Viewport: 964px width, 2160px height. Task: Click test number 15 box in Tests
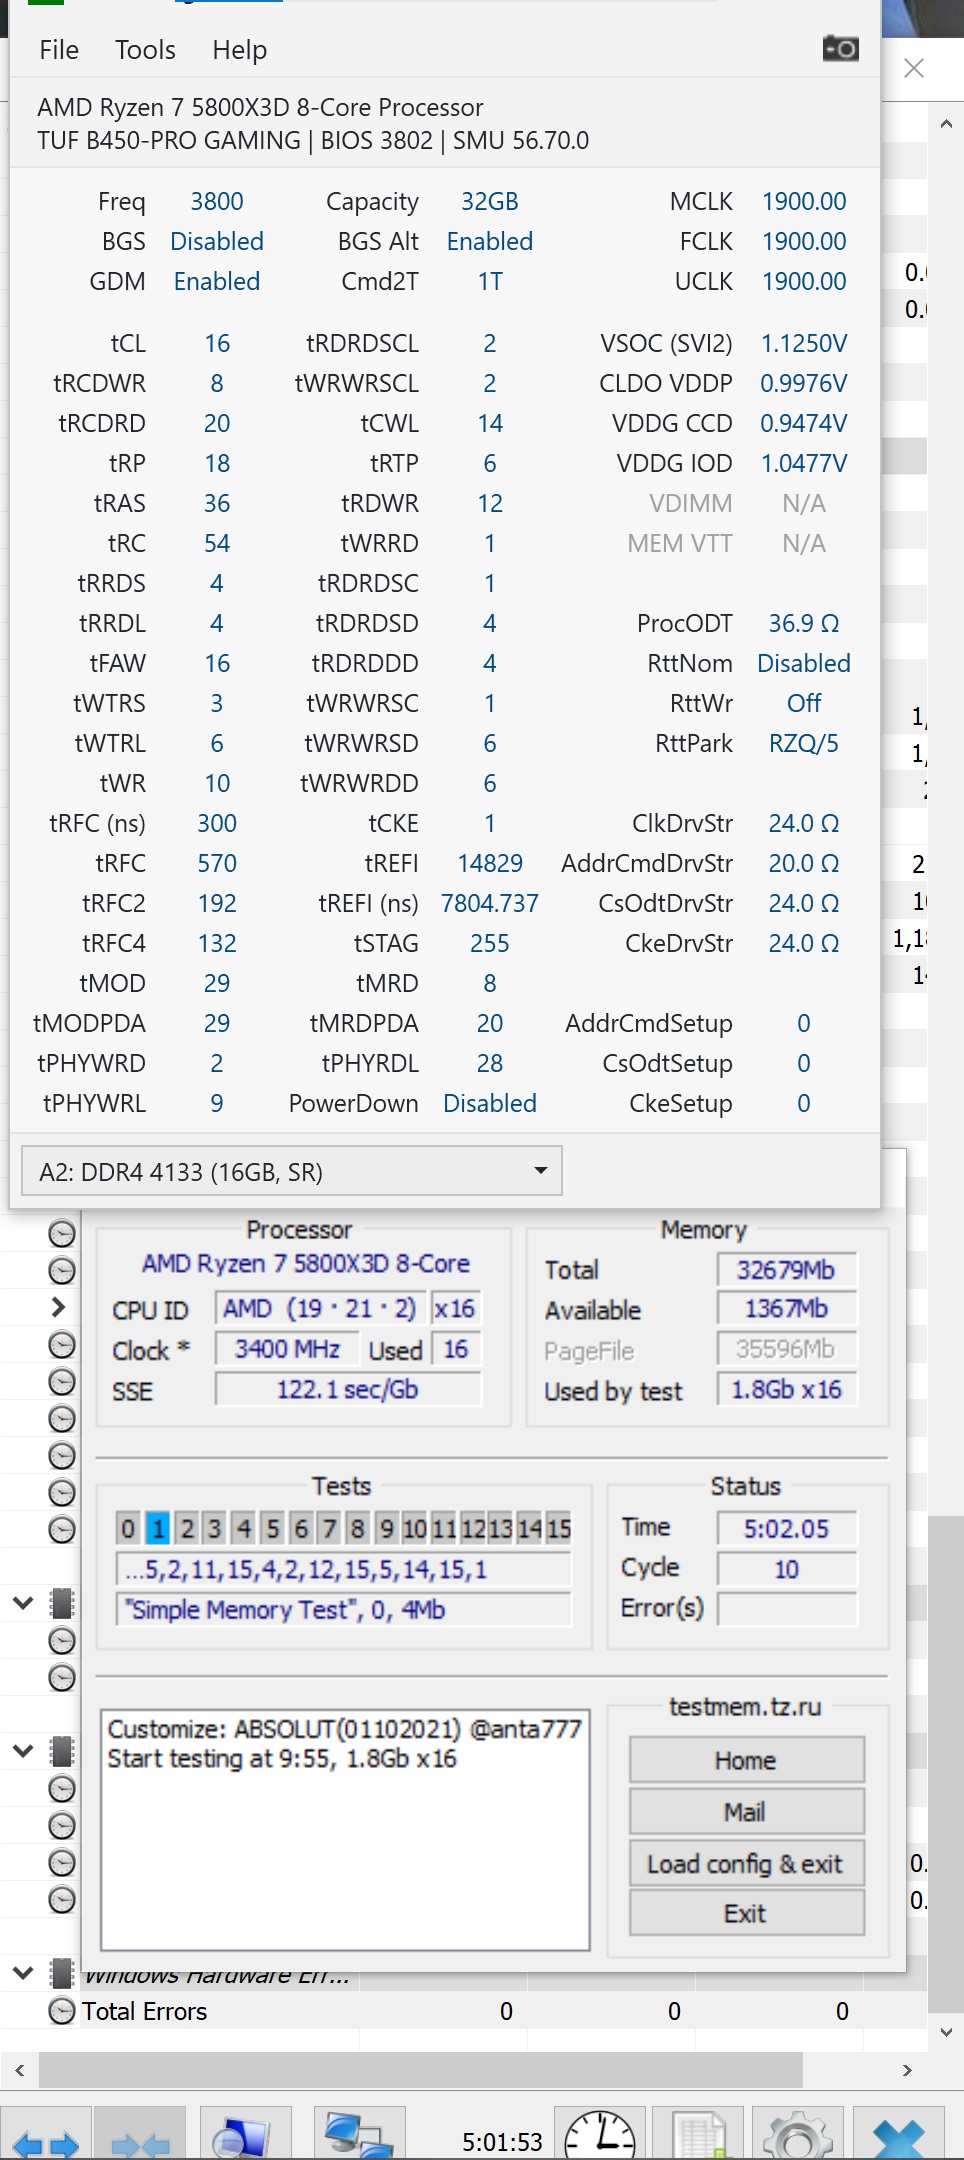pyautogui.click(x=559, y=1528)
